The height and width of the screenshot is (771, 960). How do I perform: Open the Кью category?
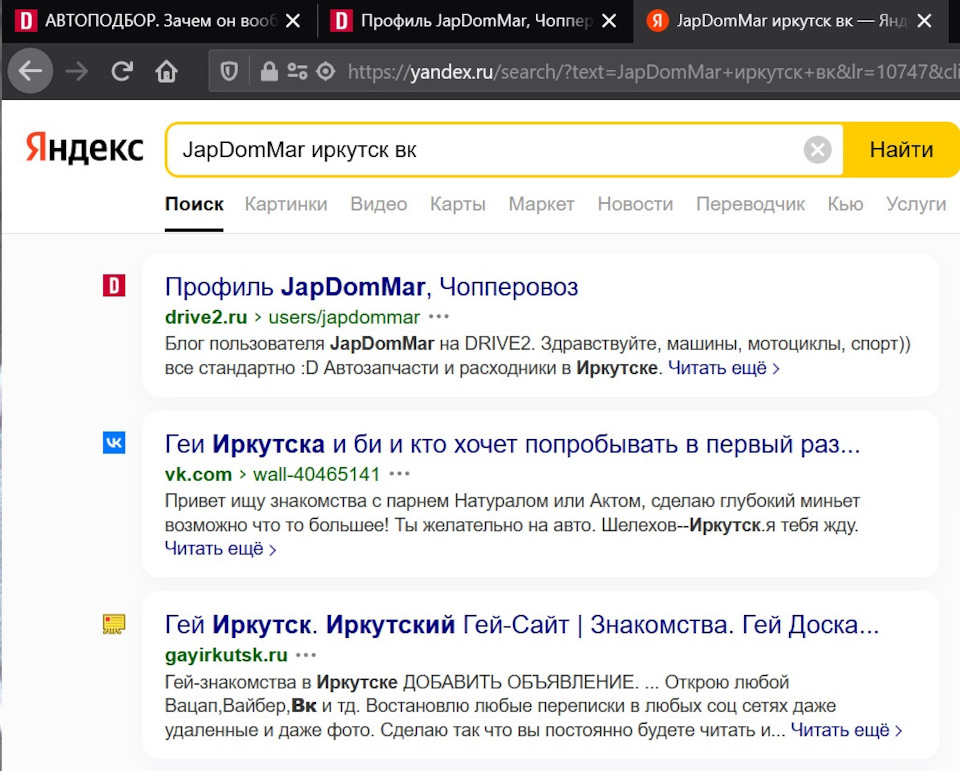tap(845, 204)
